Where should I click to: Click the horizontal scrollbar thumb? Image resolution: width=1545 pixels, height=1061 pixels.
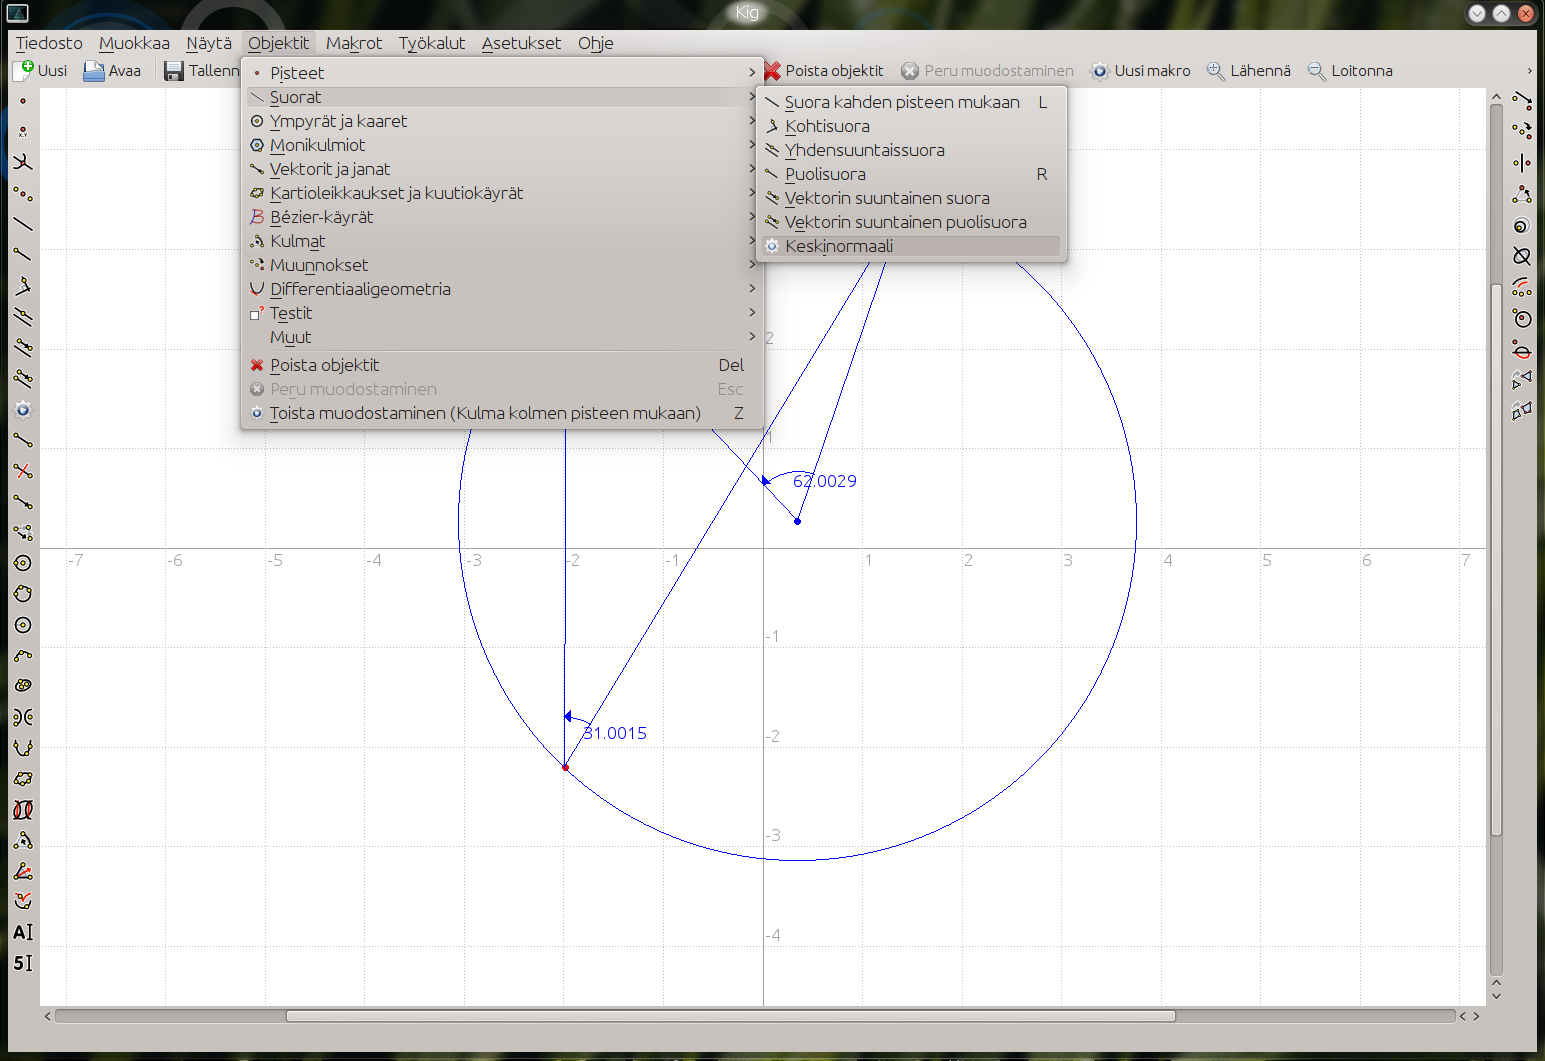(x=730, y=1016)
